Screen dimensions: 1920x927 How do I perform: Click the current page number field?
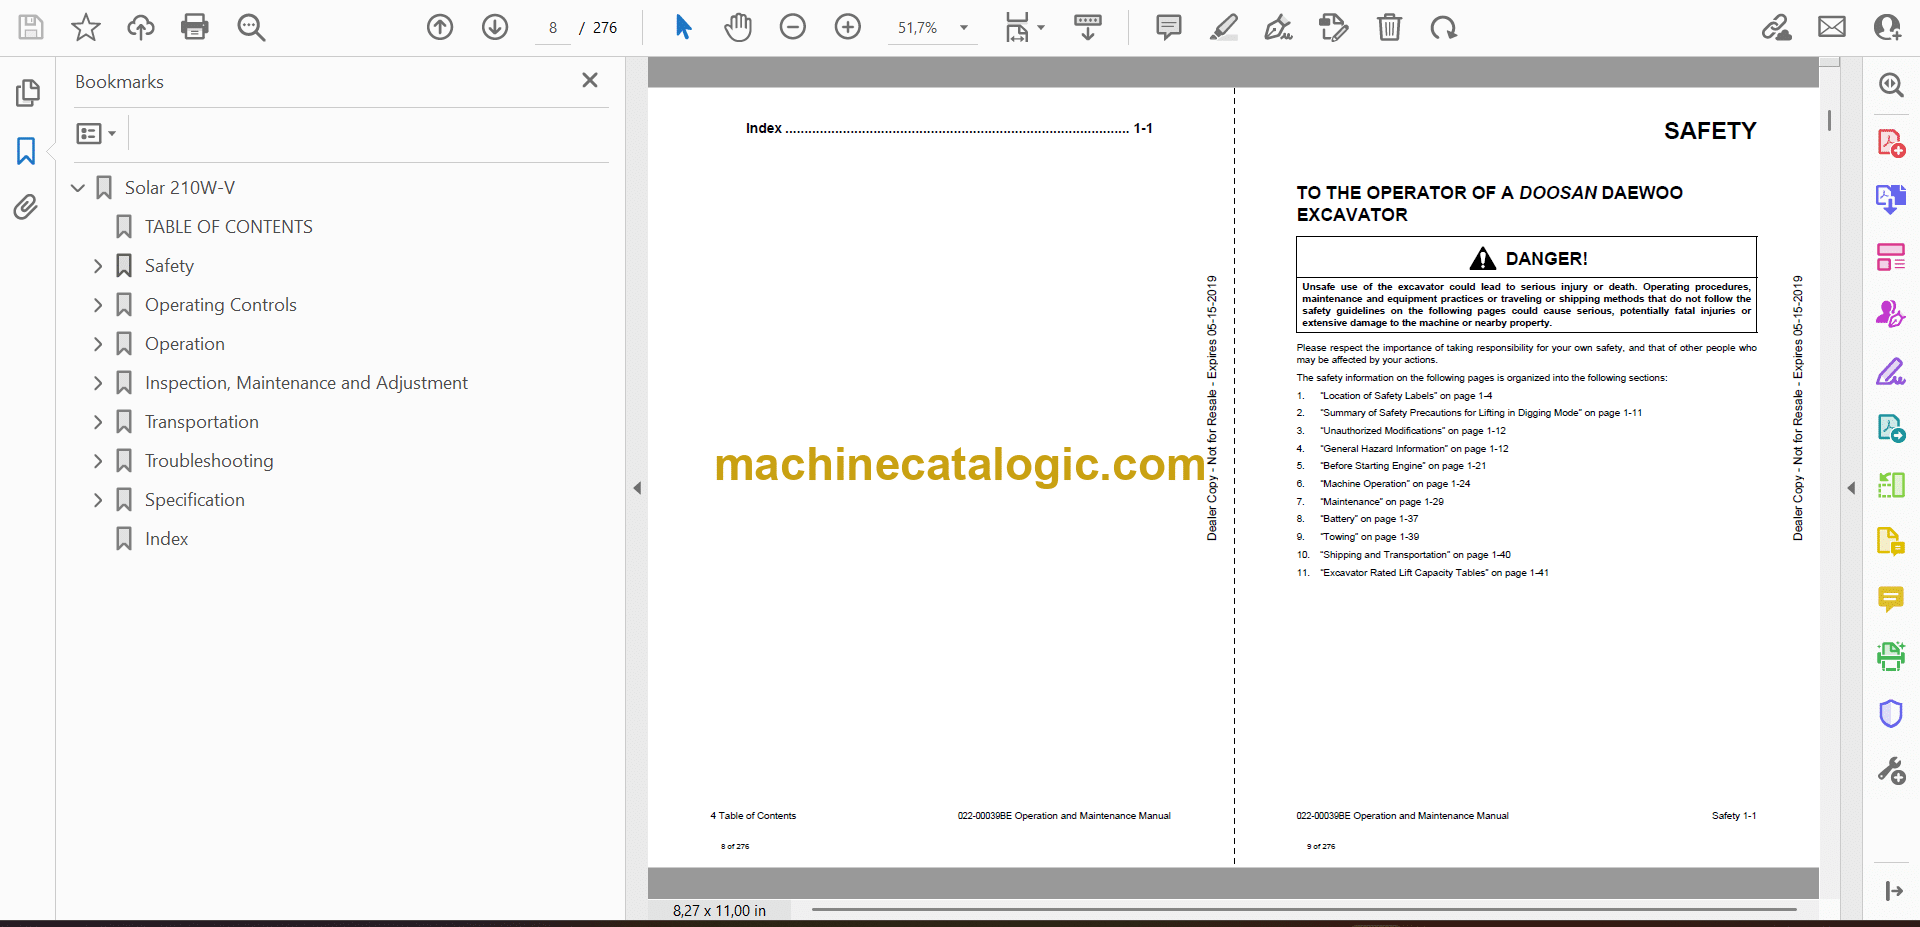[x=553, y=28]
